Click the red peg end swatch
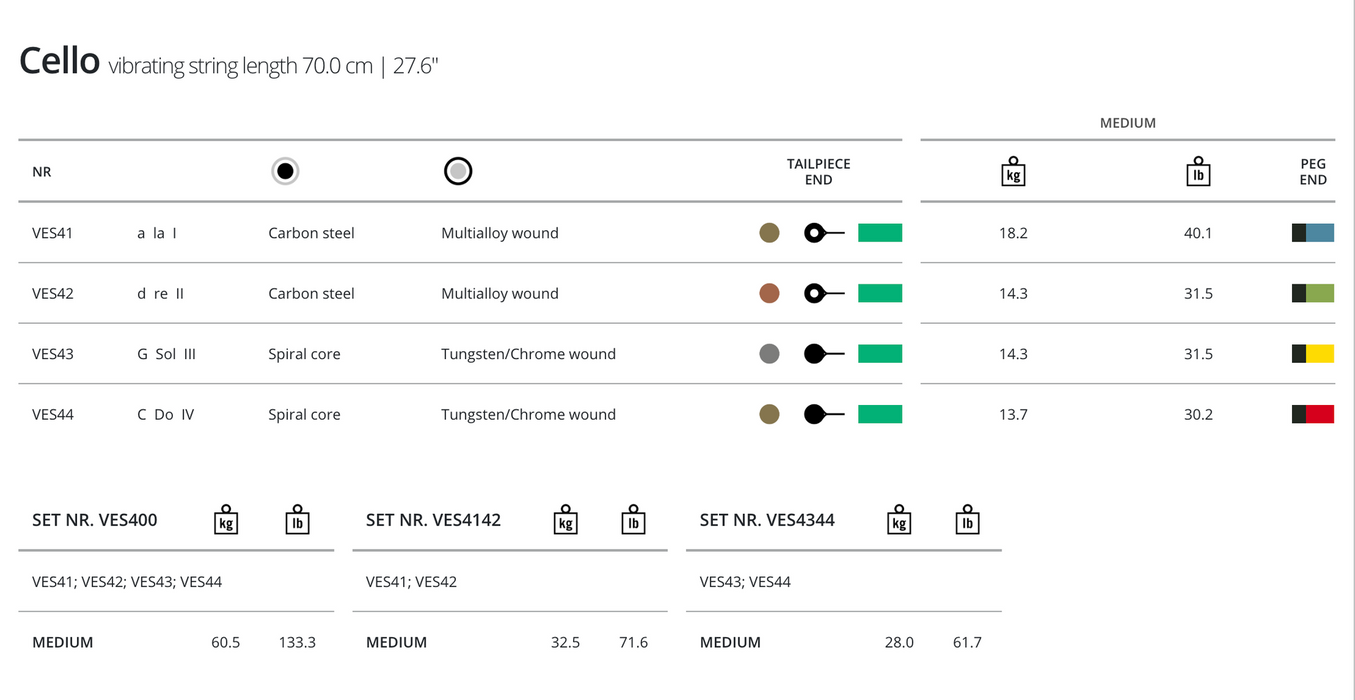This screenshot has height=700, width=1355. click(1313, 414)
